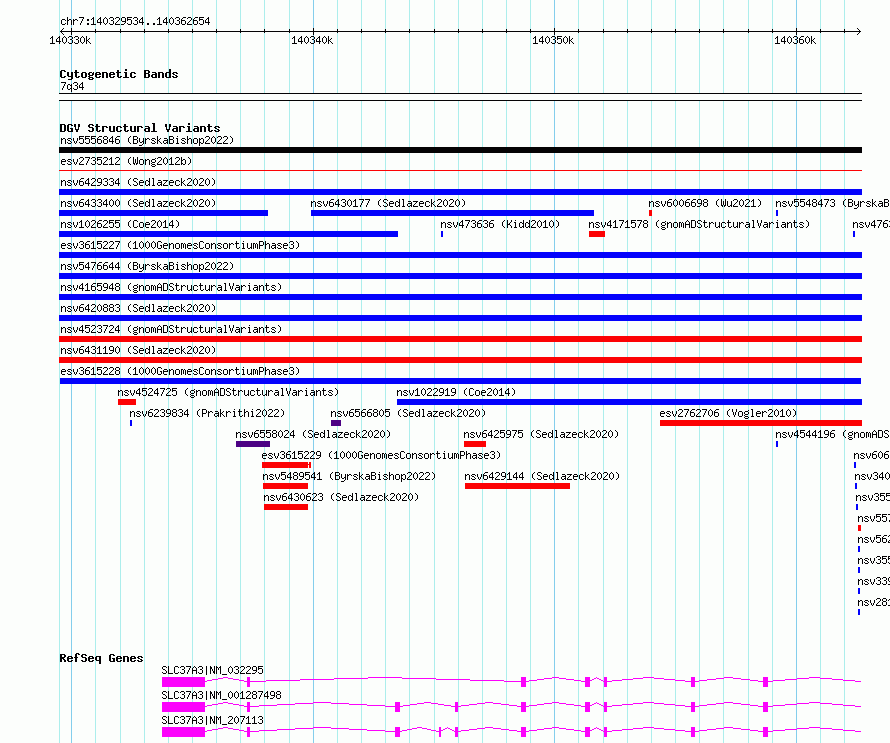Click the red nsv4171578 variant bar
The height and width of the screenshot is (743, 890).
click(x=597, y=234)
